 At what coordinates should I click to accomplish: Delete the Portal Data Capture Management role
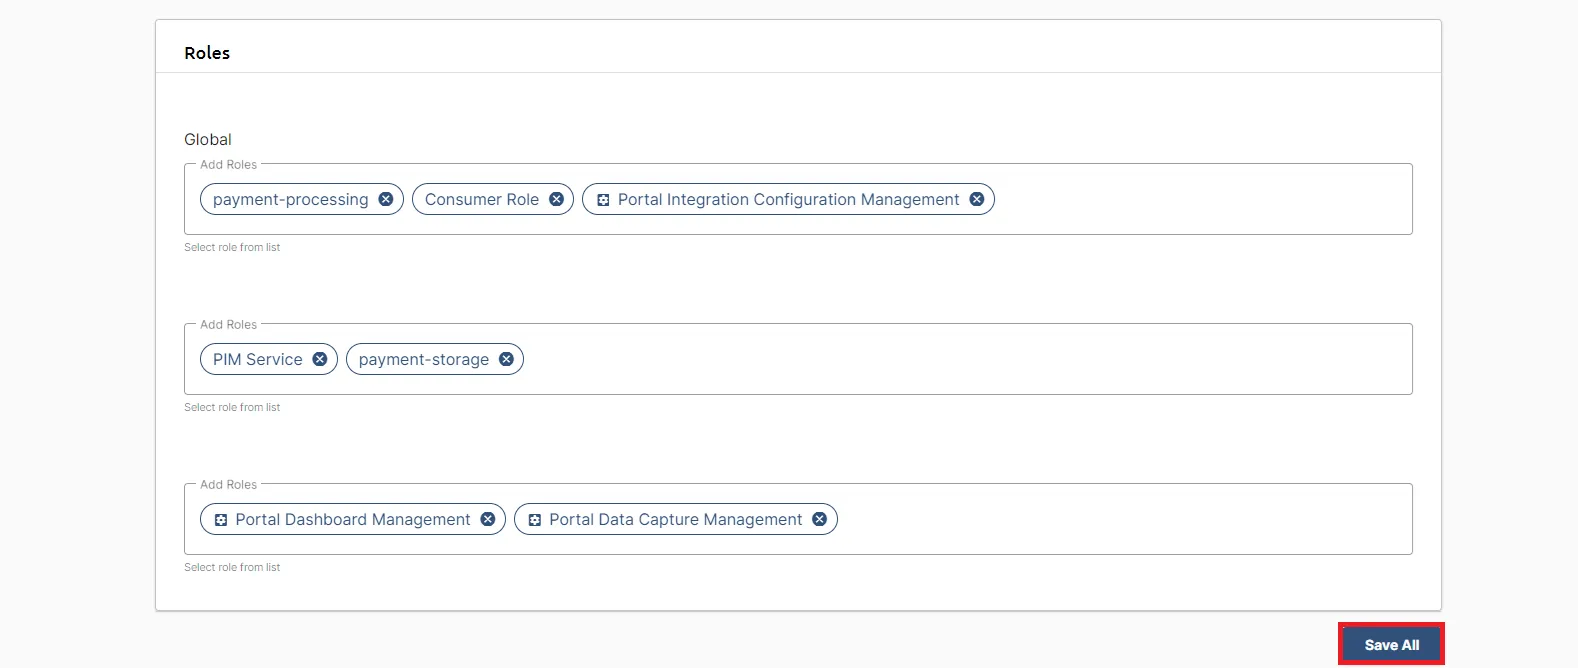point(819,519)
